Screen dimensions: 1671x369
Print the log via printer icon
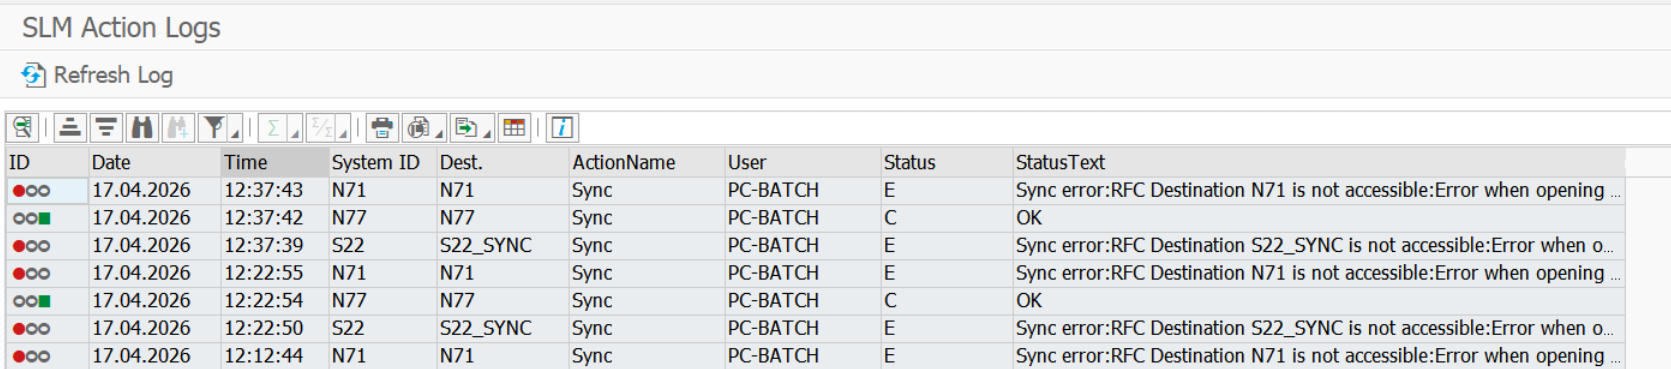382,128
